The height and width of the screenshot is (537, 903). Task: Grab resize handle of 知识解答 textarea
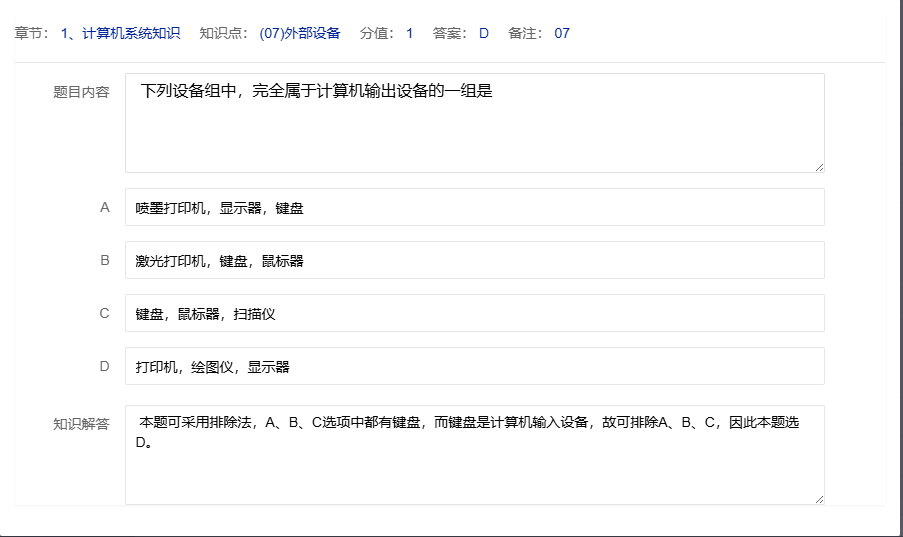818,498
